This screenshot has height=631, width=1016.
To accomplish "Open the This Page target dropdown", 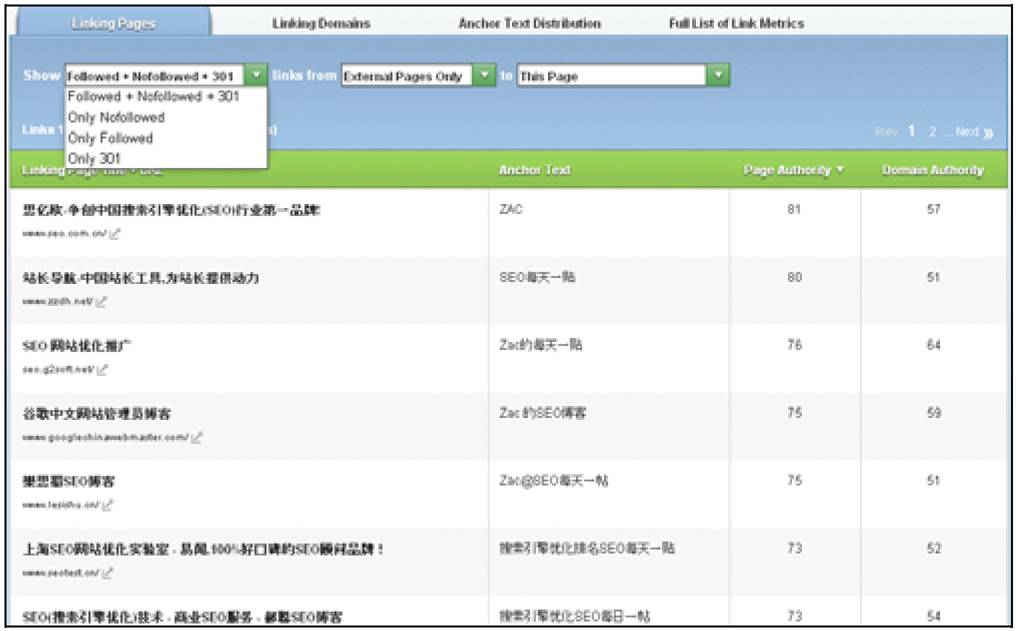I will 718,75.
